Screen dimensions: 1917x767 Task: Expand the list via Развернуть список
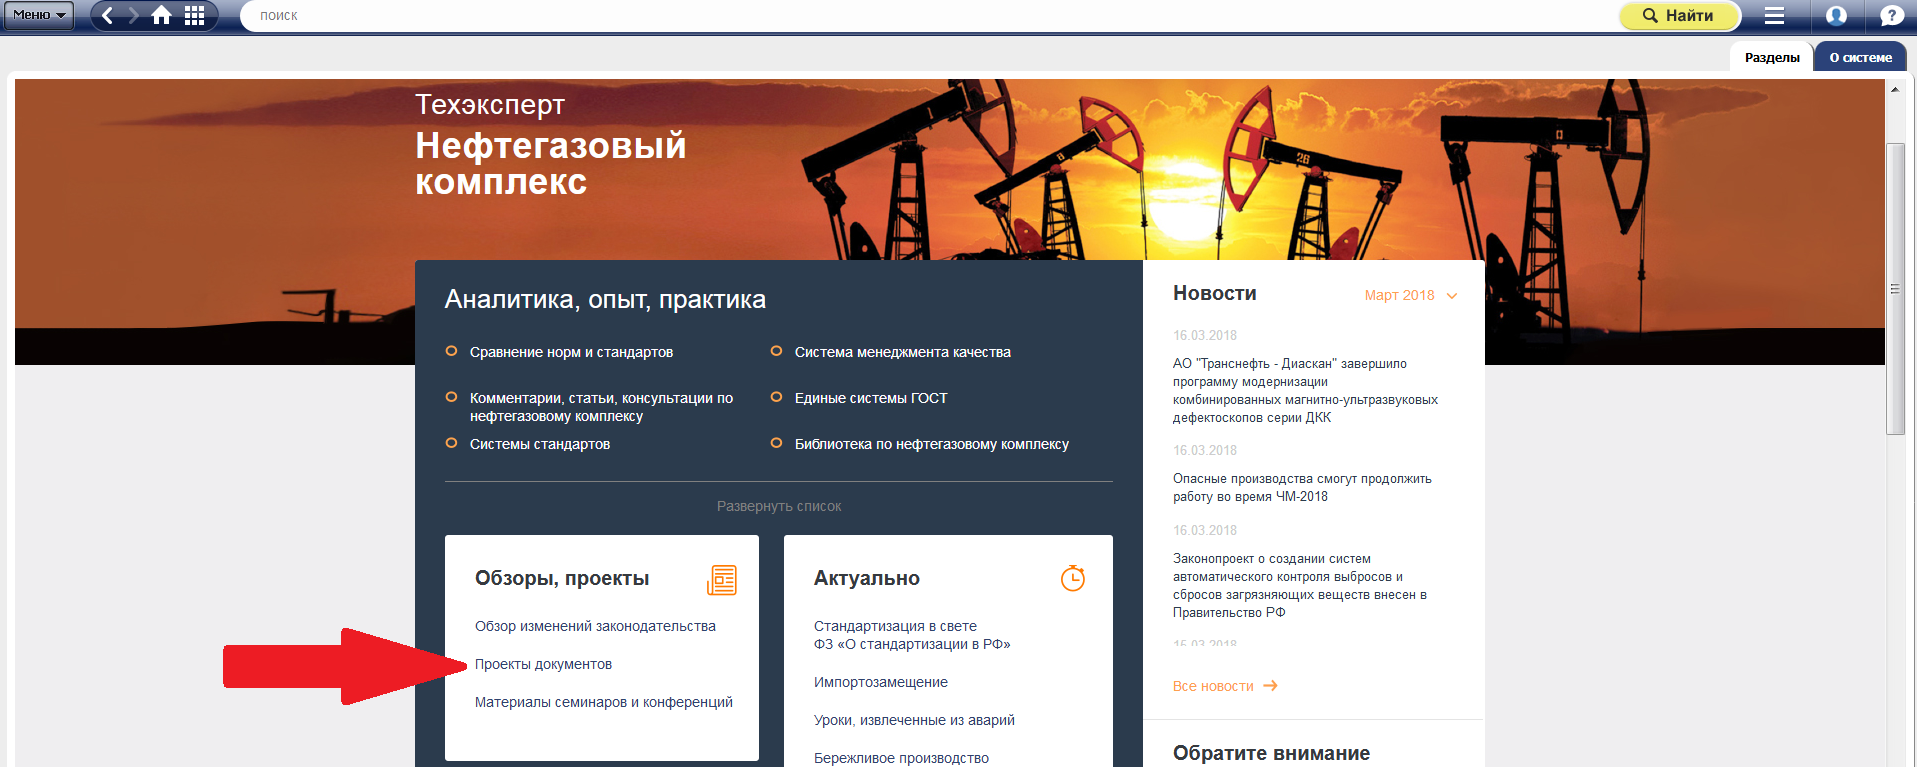click(x=778, y=506)
